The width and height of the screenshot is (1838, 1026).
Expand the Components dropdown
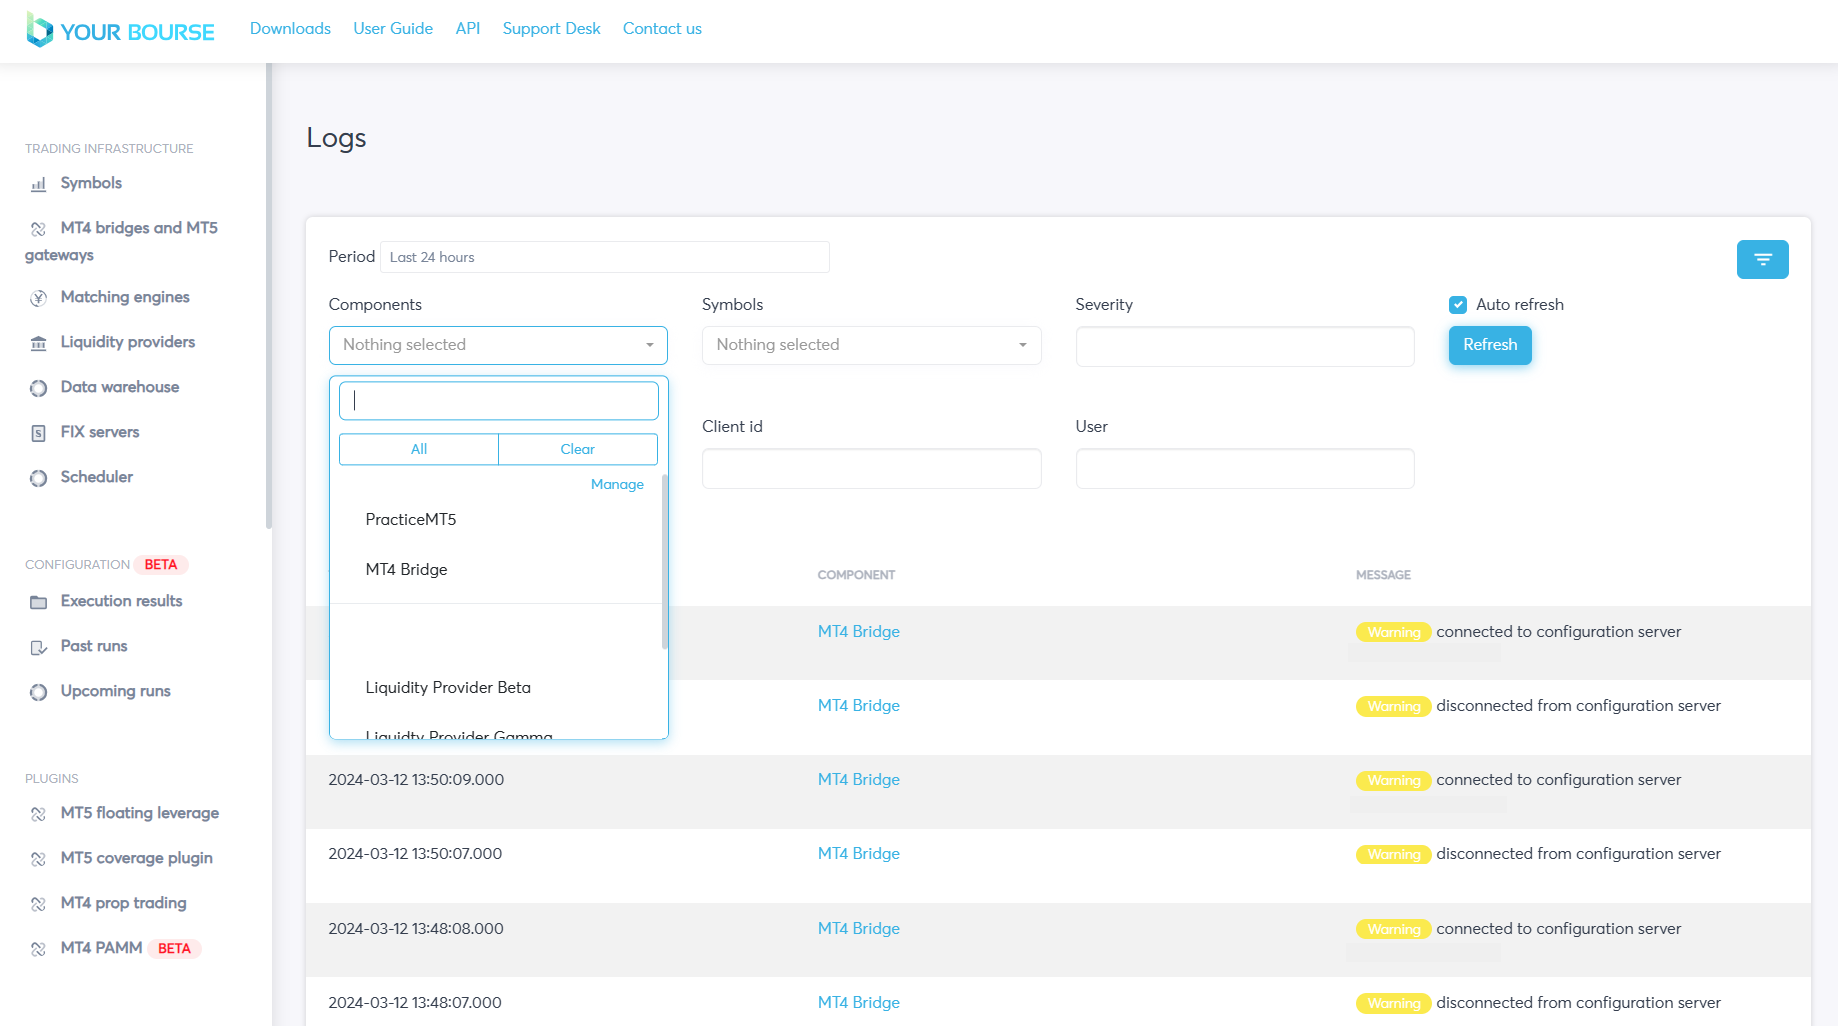[498, 345]
